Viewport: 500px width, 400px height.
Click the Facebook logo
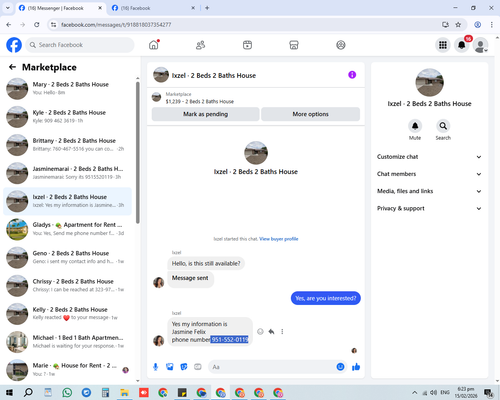click(14, 45)
